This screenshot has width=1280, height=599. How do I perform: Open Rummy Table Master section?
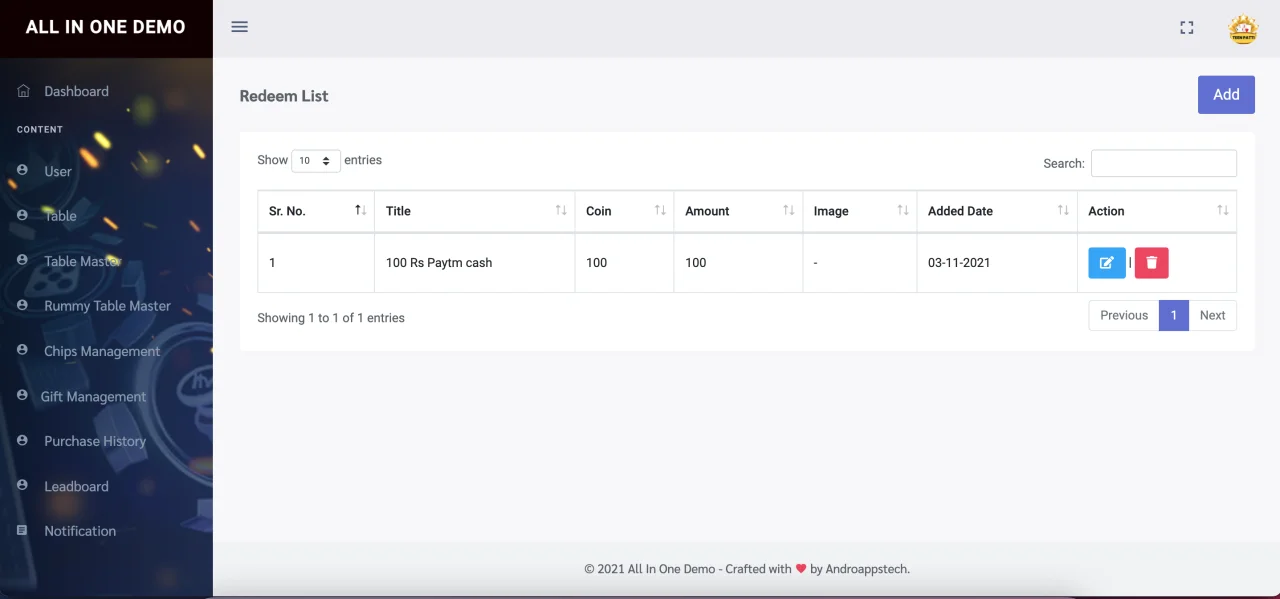107,306
